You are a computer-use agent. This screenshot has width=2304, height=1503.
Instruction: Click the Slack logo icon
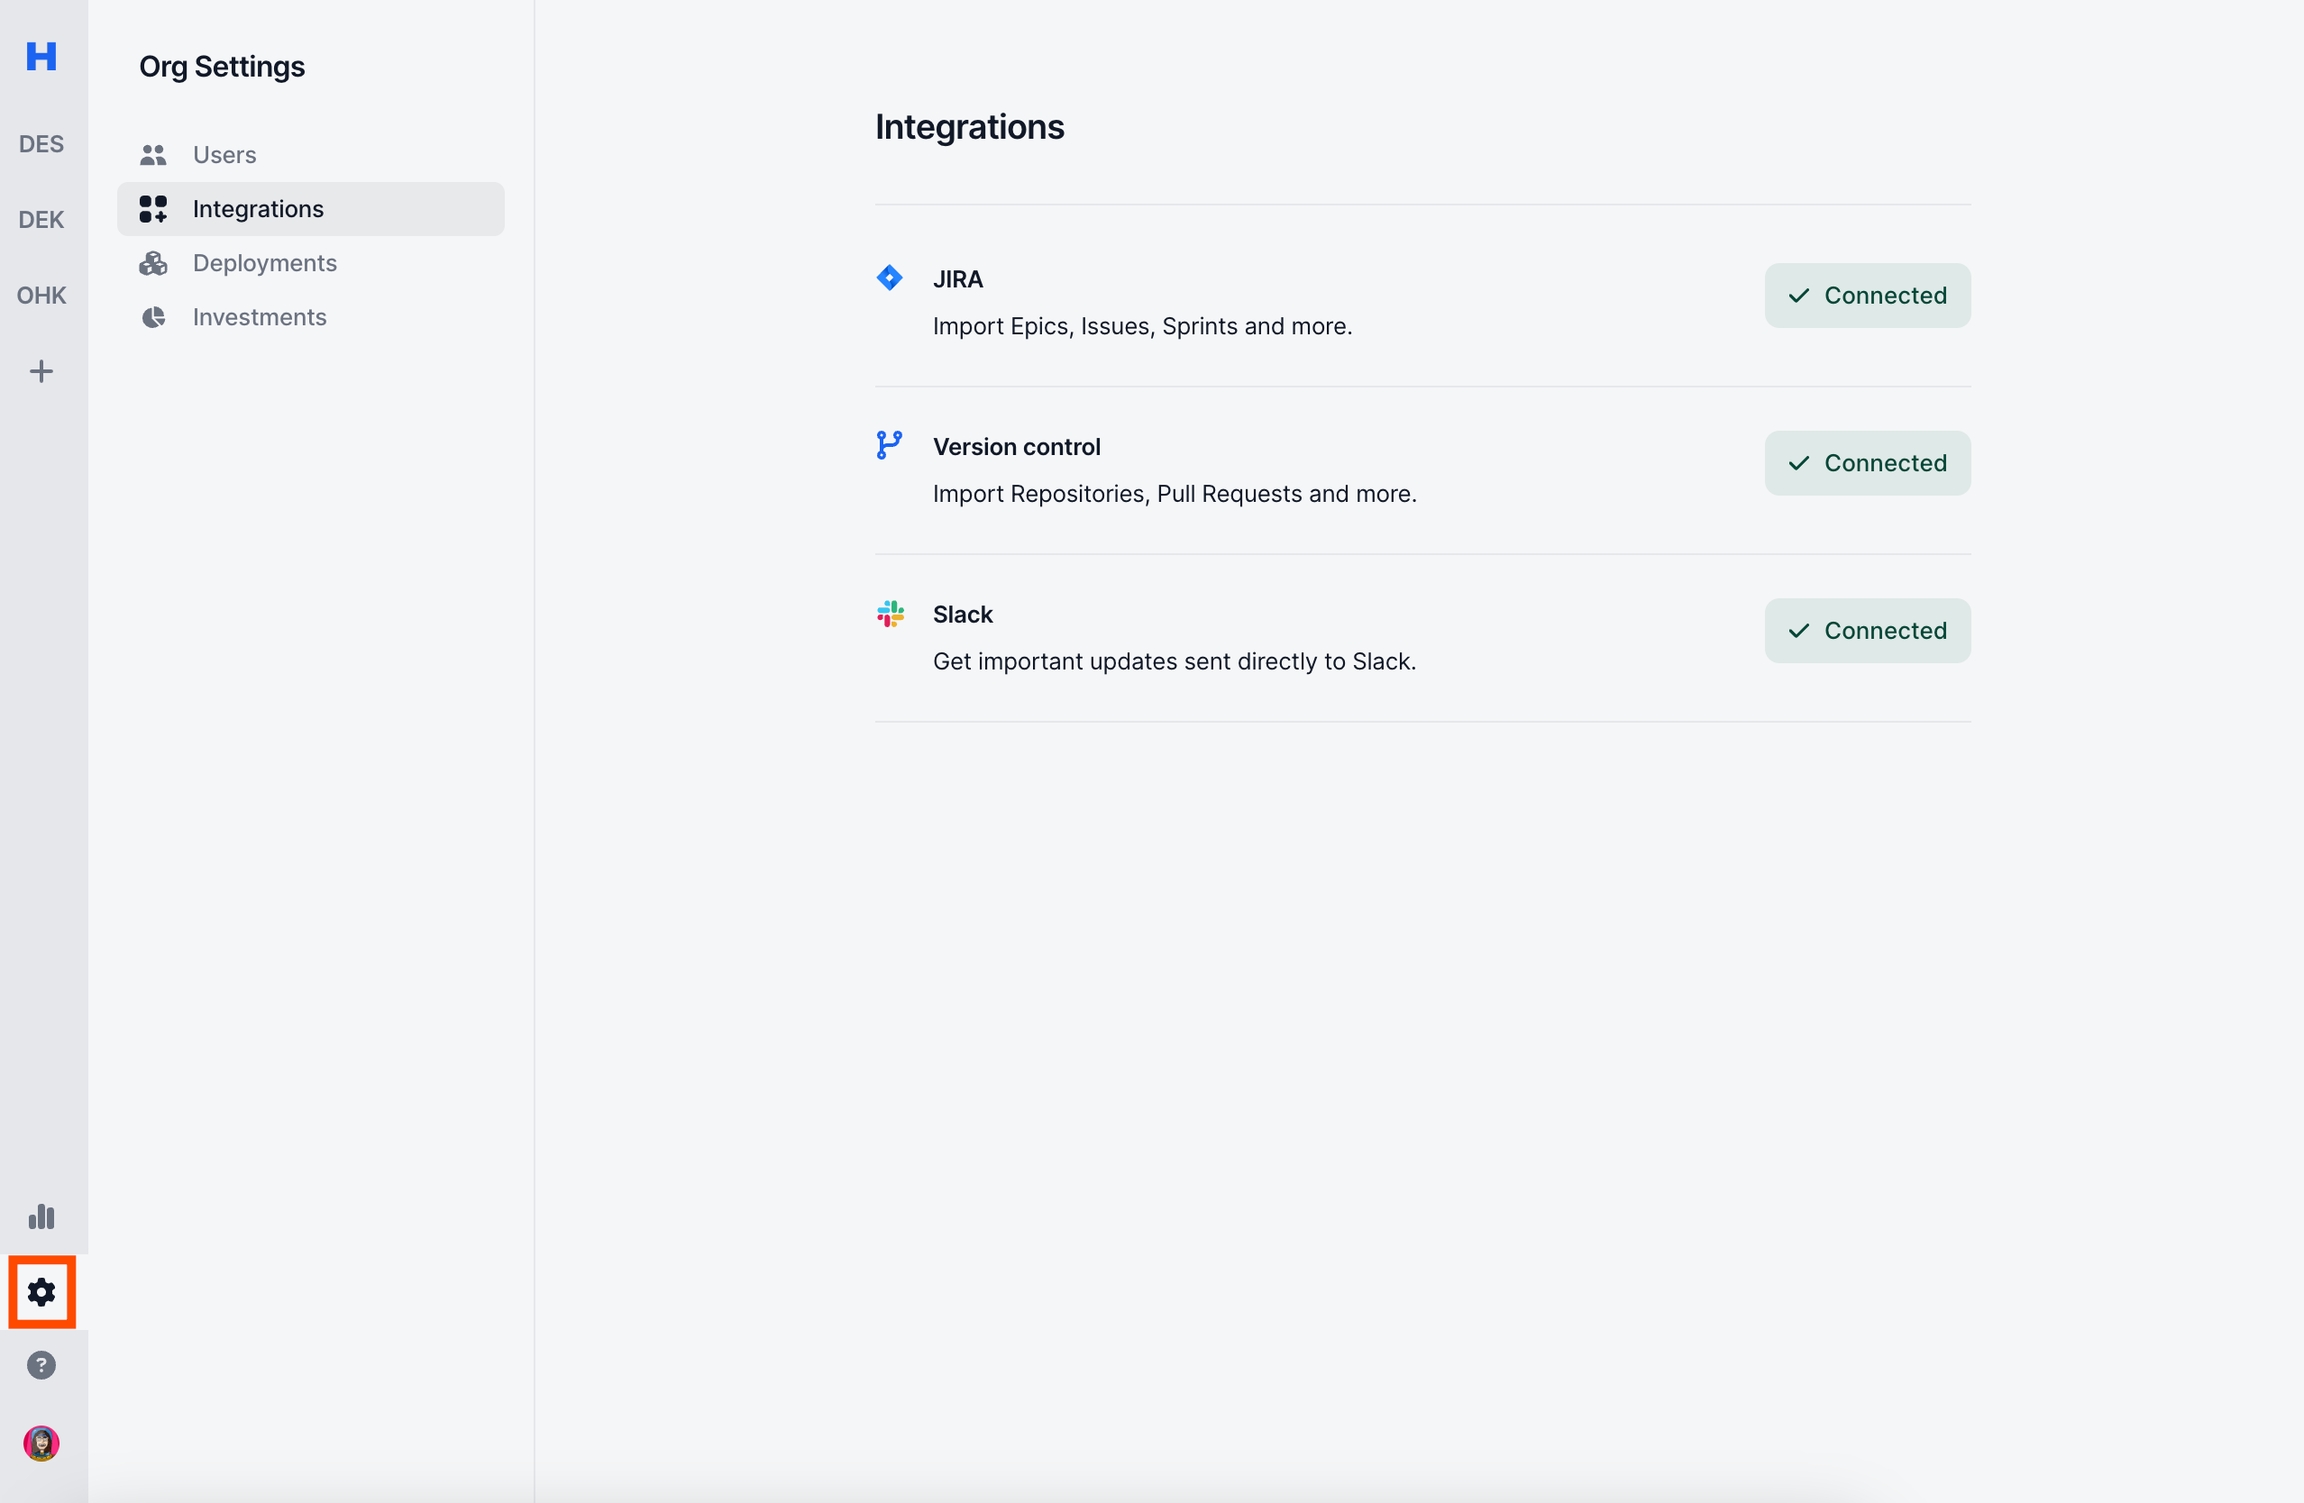coord(889,613)
